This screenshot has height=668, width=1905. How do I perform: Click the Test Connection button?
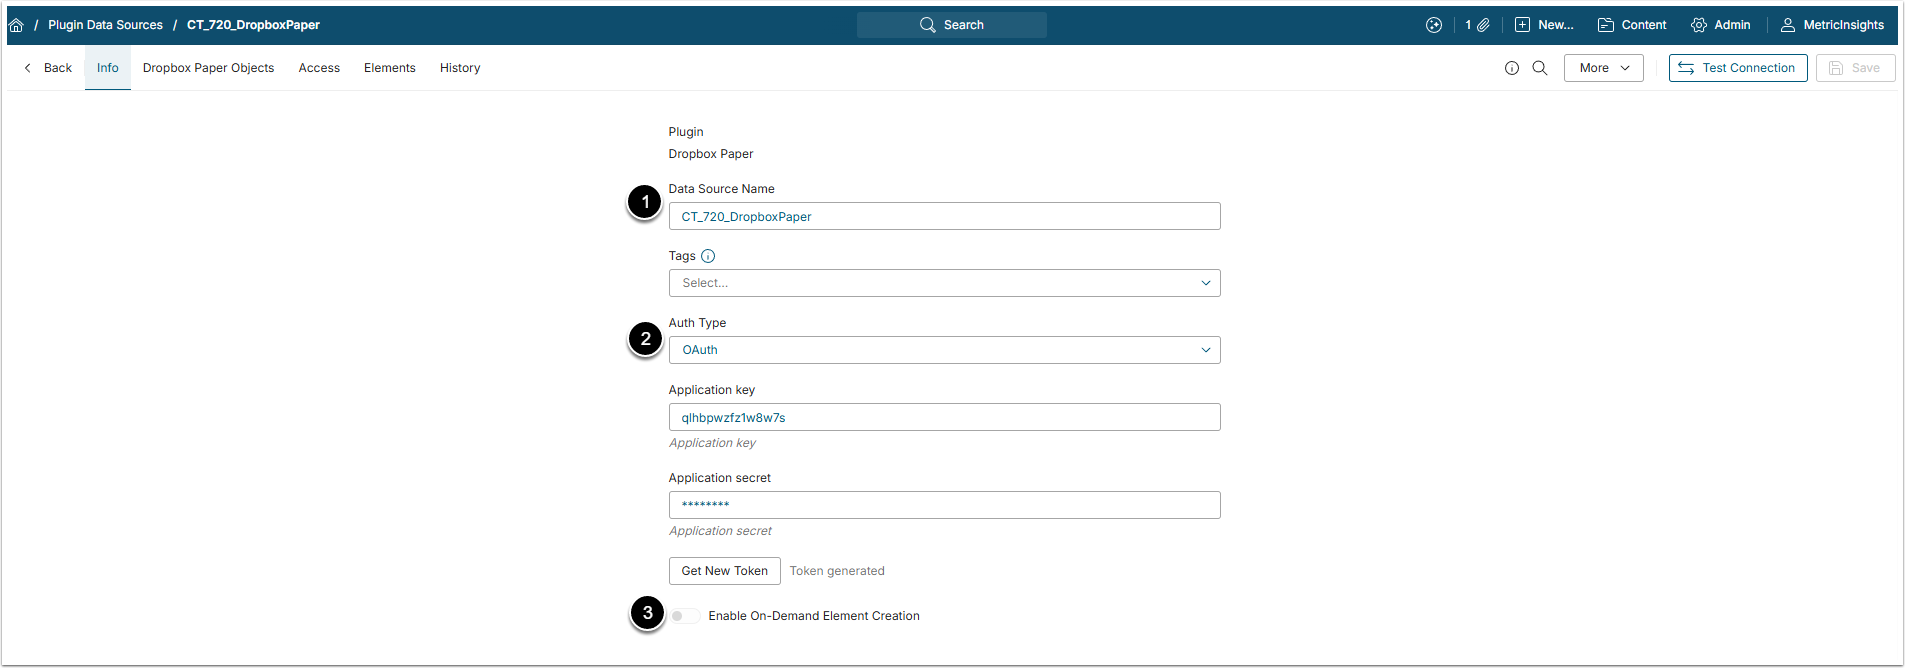point(1737,68)
